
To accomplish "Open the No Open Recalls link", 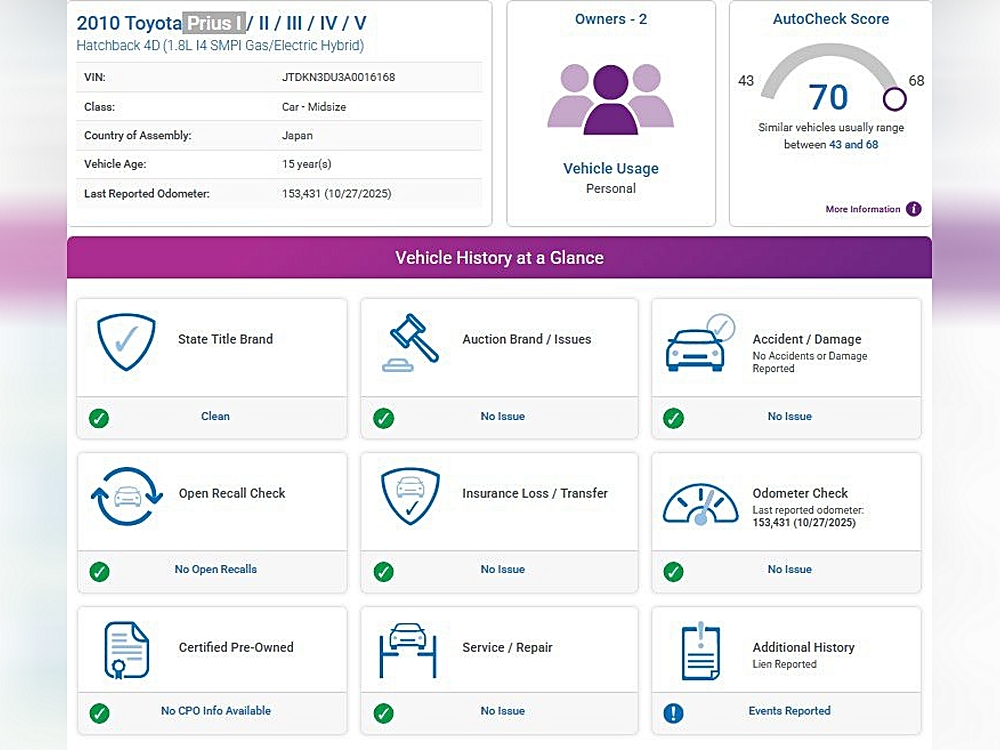I will (215, 569).
